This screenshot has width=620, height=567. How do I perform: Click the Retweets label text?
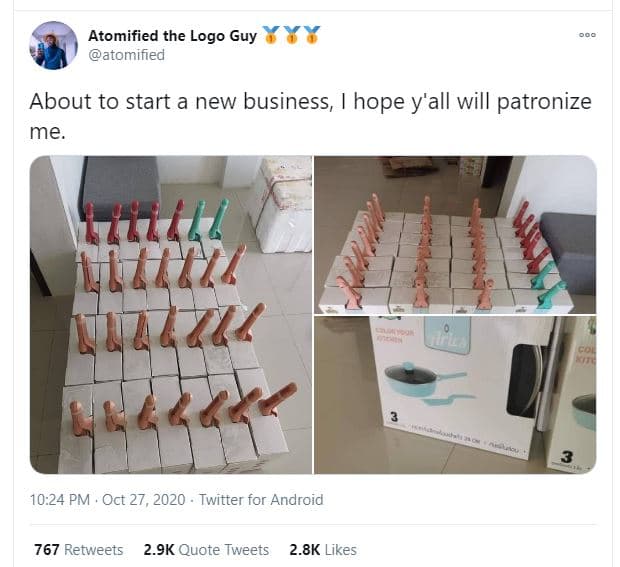[93, 550]
